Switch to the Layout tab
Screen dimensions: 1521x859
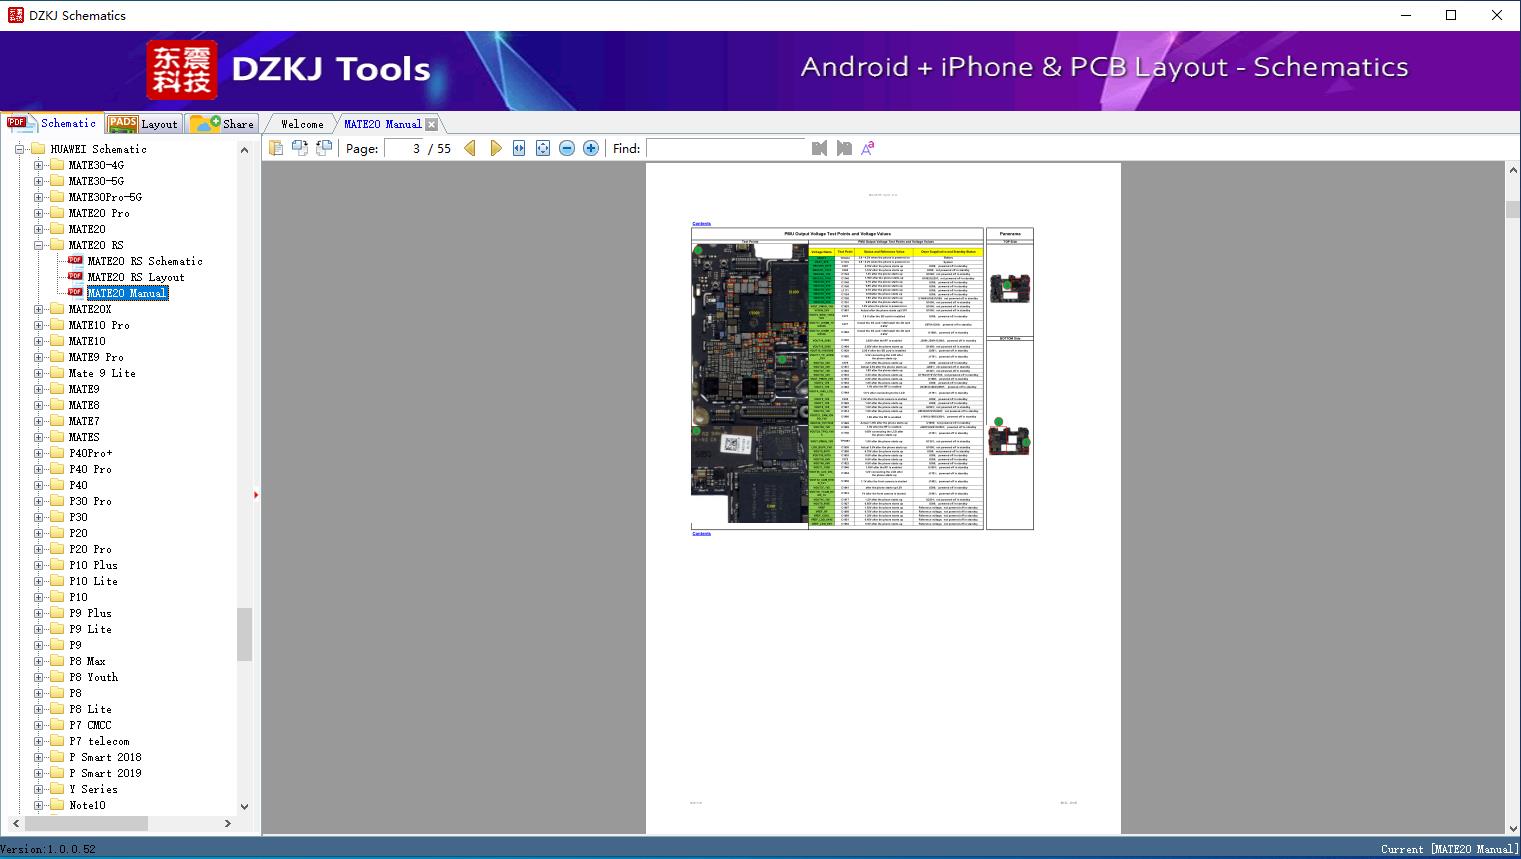pyautogui.click(x=144, y=124)
